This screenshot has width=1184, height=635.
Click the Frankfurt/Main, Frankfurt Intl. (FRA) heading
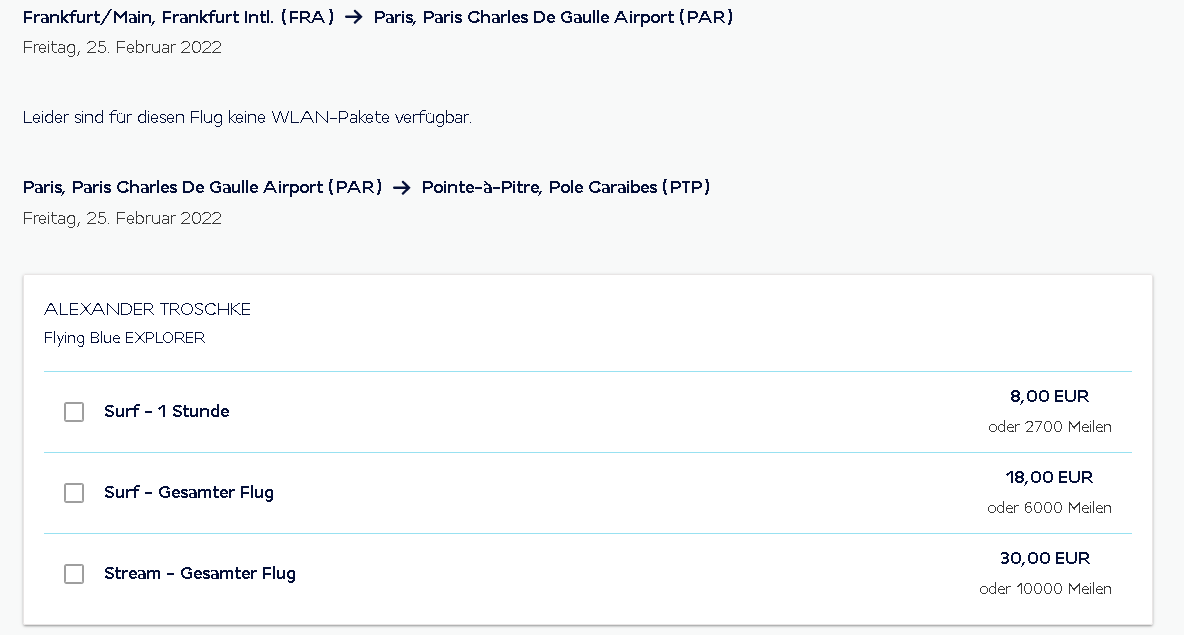[178, 18]
